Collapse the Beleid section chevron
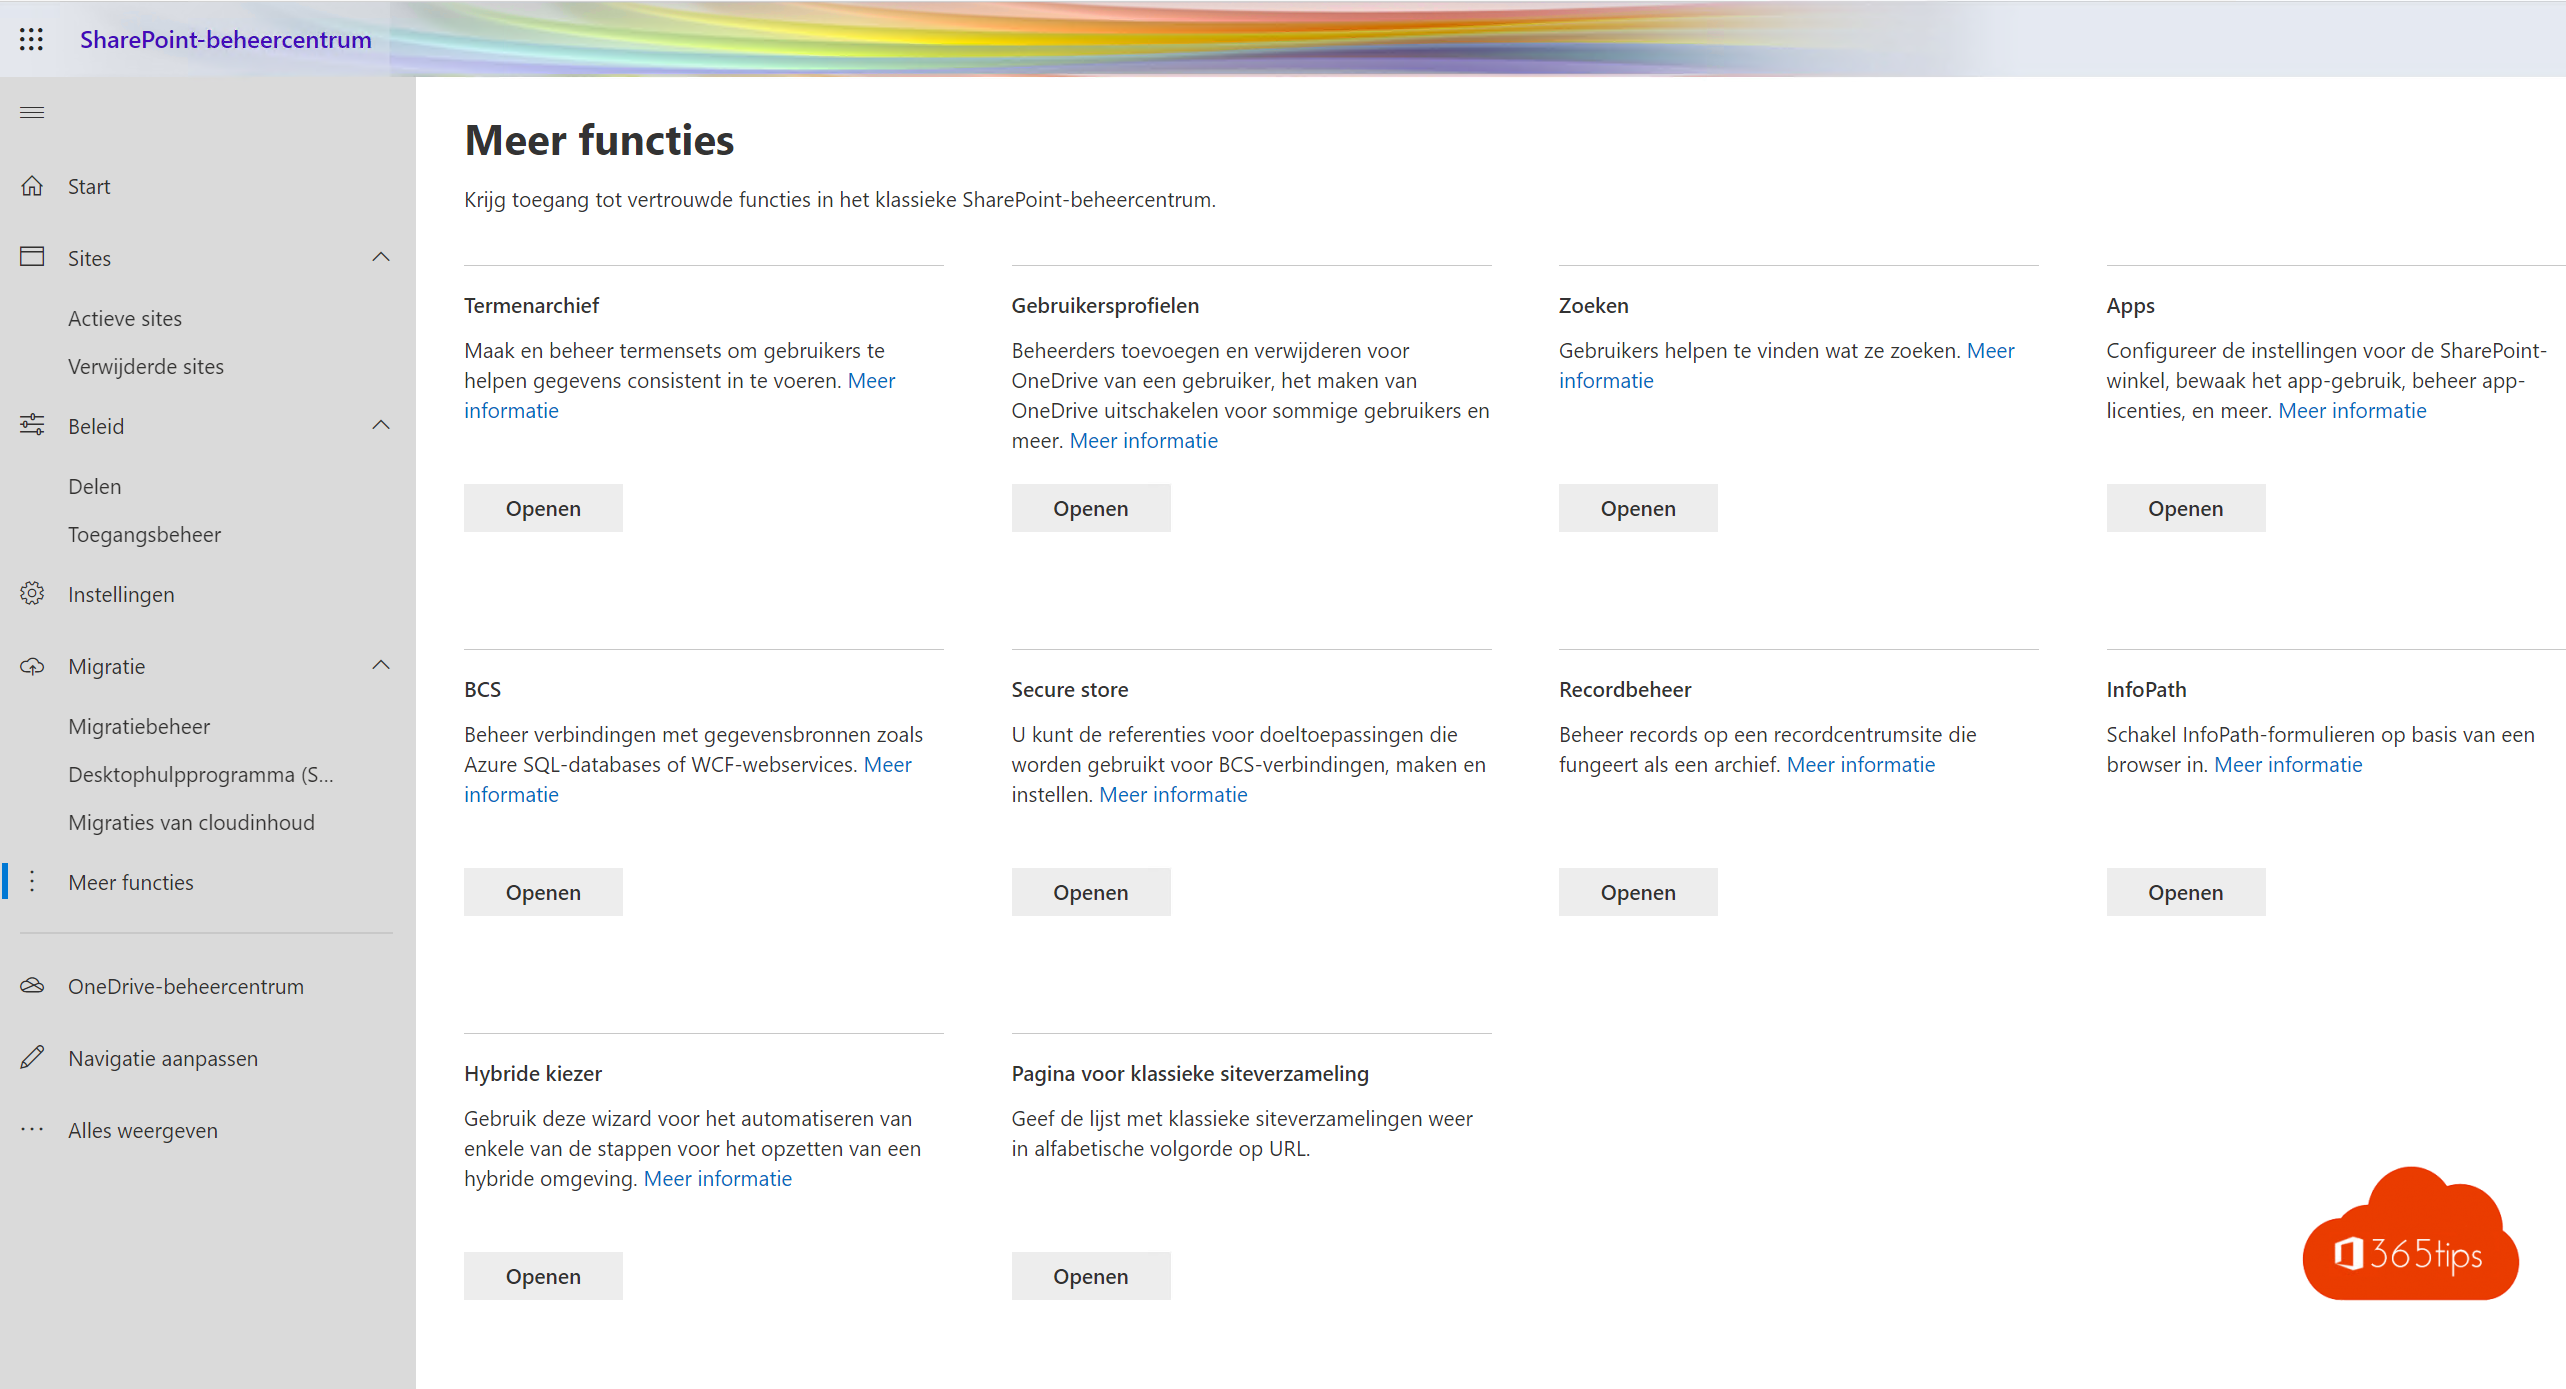The height and width of the screenshot is (1389, 2566). pos(381,425)
